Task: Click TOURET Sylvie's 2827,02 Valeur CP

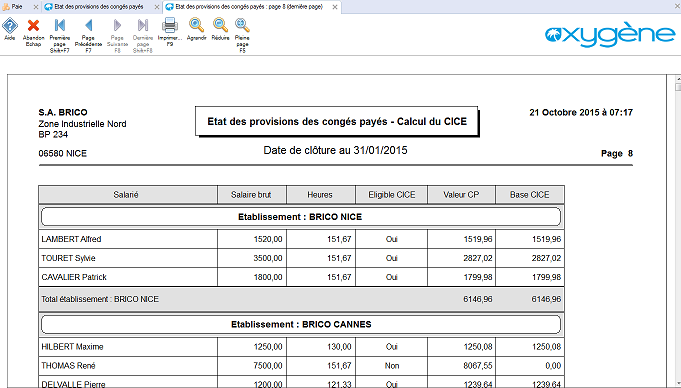Action: point(478,258)
